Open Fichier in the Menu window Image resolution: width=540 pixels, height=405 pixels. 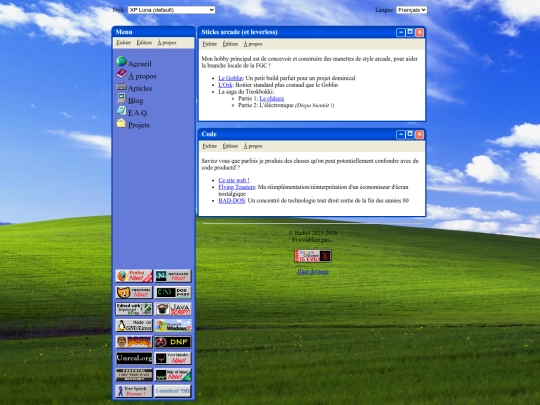point(123,43)
